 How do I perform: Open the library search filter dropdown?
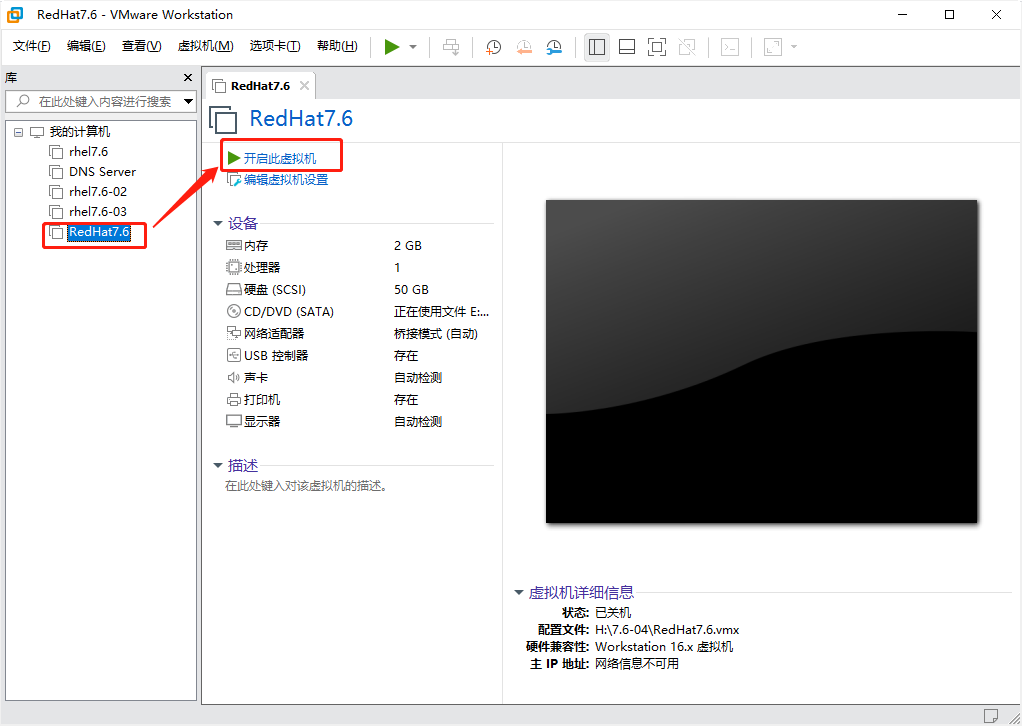pyautogui.click(x=188, y=101)
